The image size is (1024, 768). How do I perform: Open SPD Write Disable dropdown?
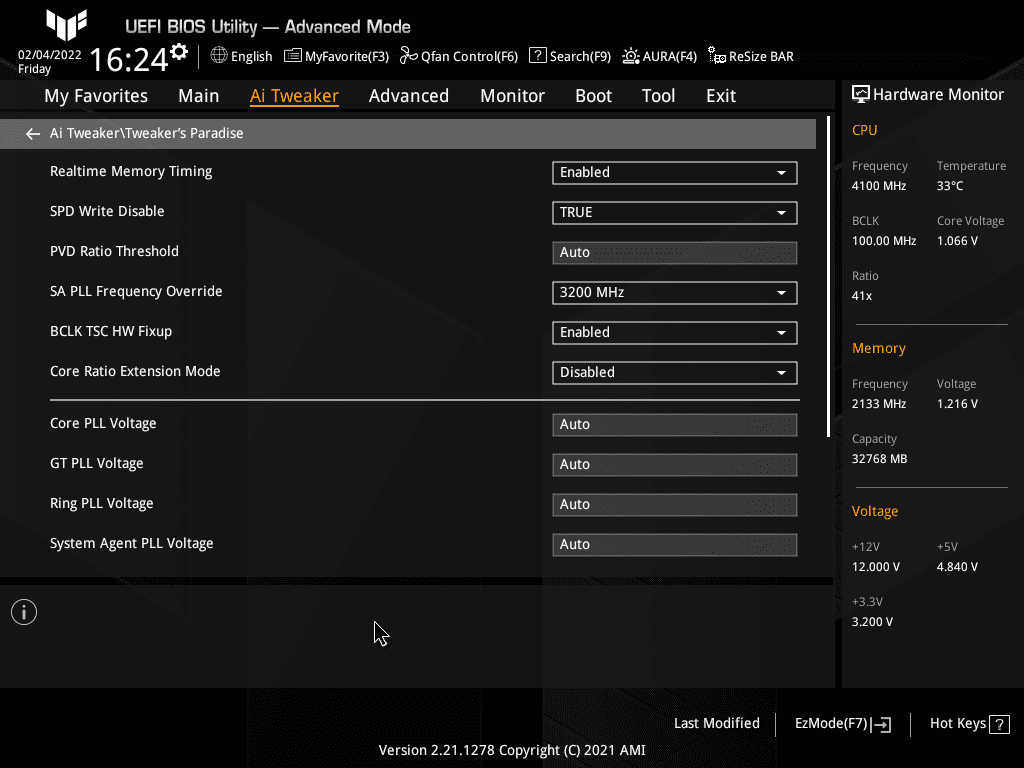[675, 213]
